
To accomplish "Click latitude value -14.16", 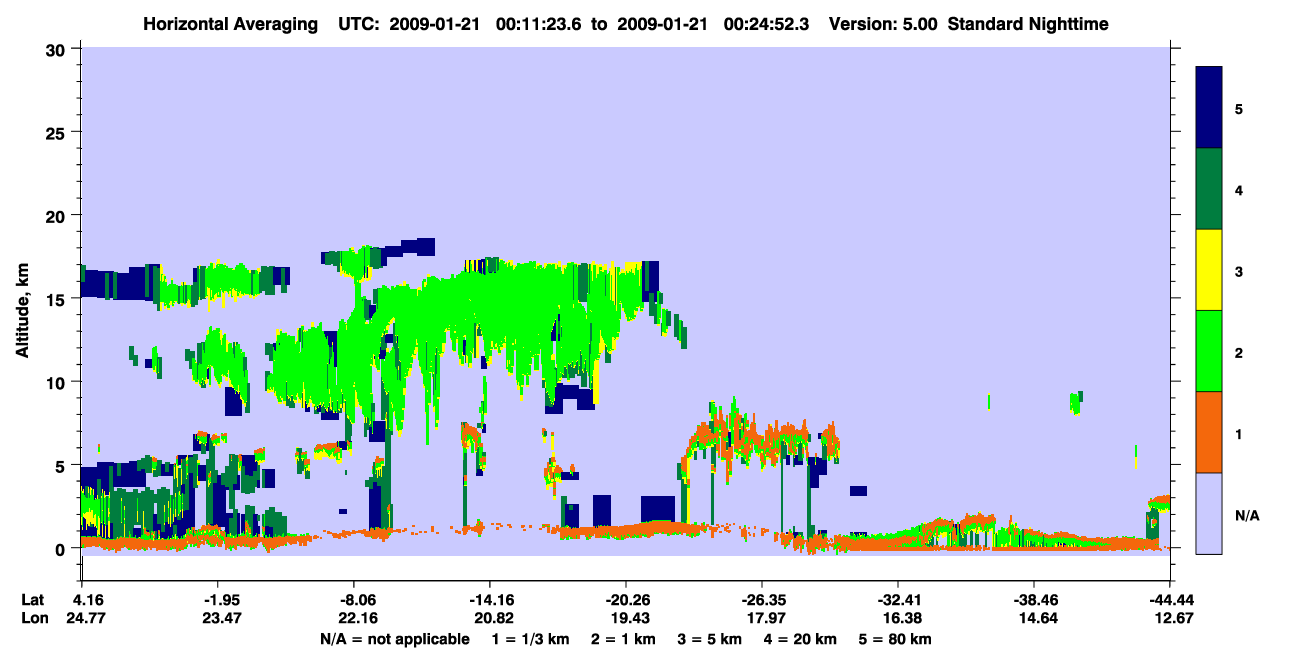I will [489, 600].
